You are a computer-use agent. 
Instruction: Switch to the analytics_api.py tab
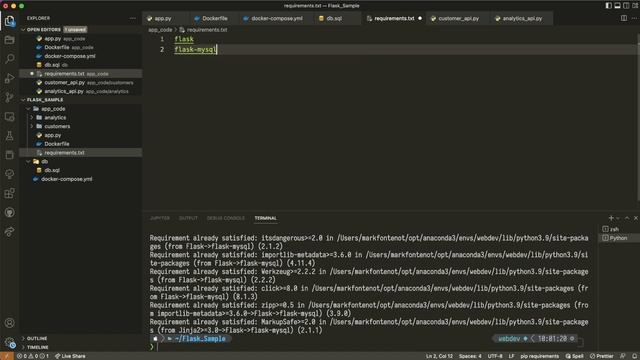(522, 18)
